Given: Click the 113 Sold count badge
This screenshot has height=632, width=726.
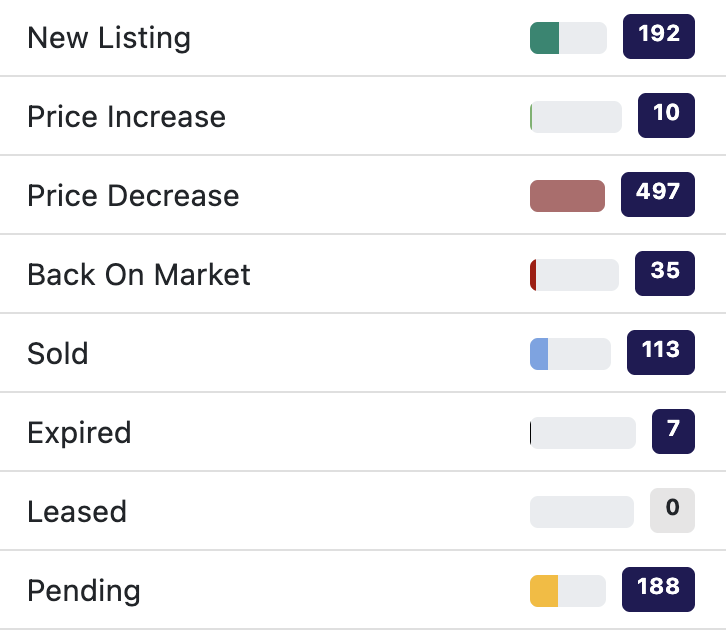Looking at the screenshot, I should tap(660, 353).
